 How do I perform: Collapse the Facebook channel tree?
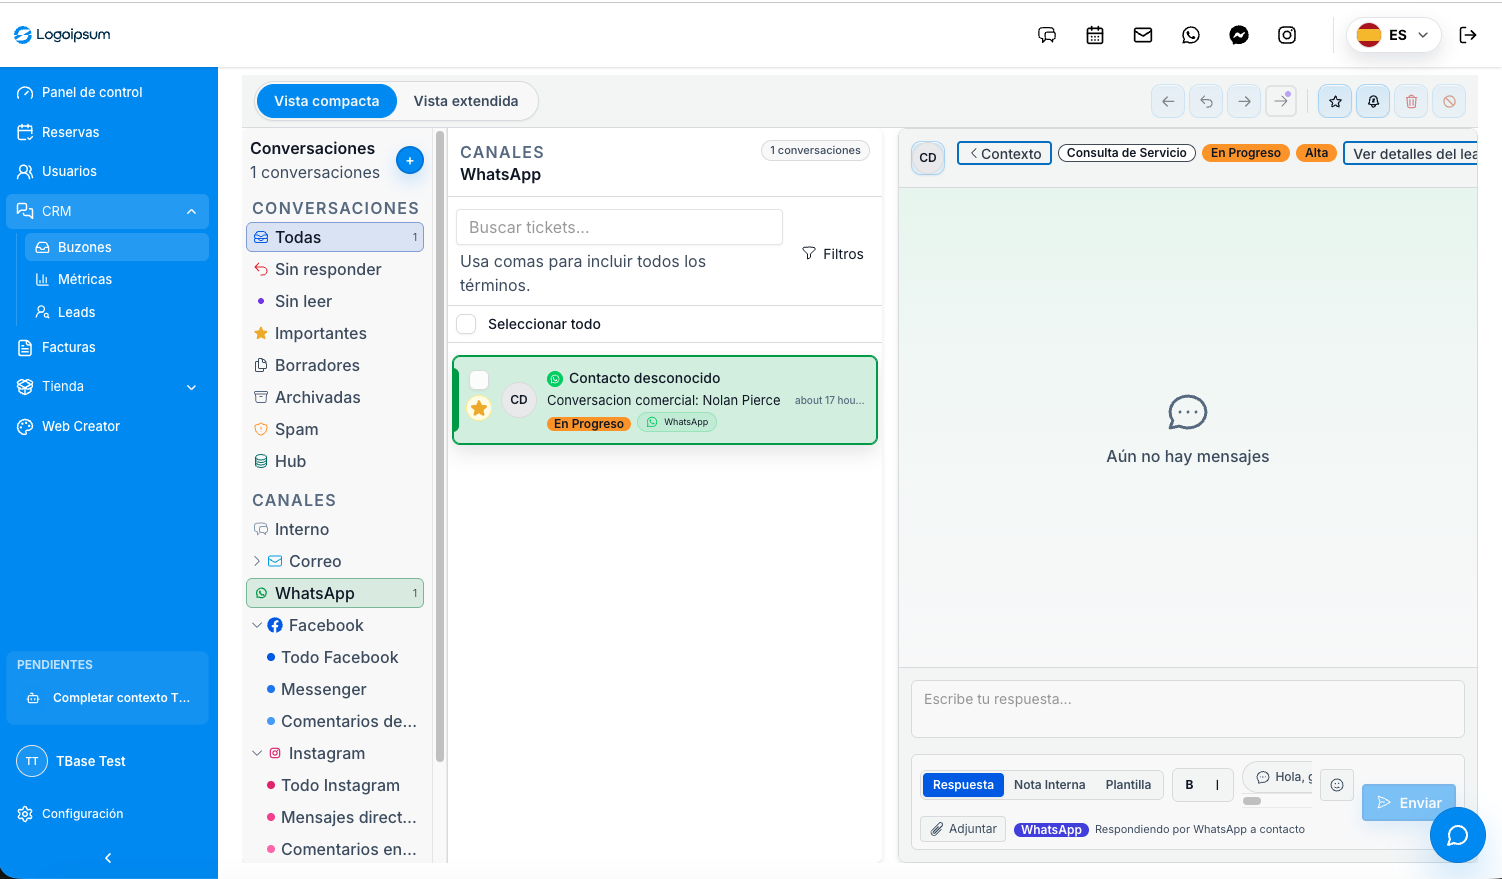257,625
